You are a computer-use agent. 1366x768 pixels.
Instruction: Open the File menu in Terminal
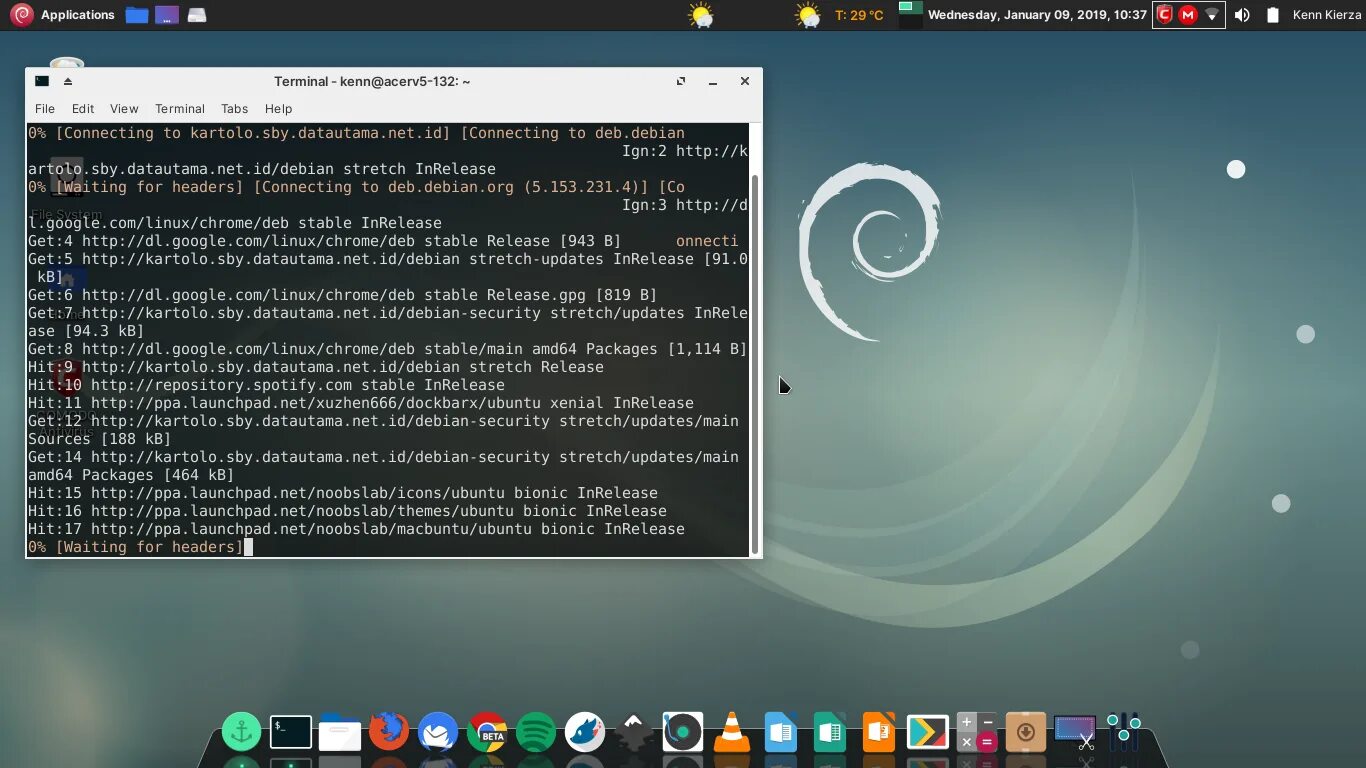pos(45,108)
